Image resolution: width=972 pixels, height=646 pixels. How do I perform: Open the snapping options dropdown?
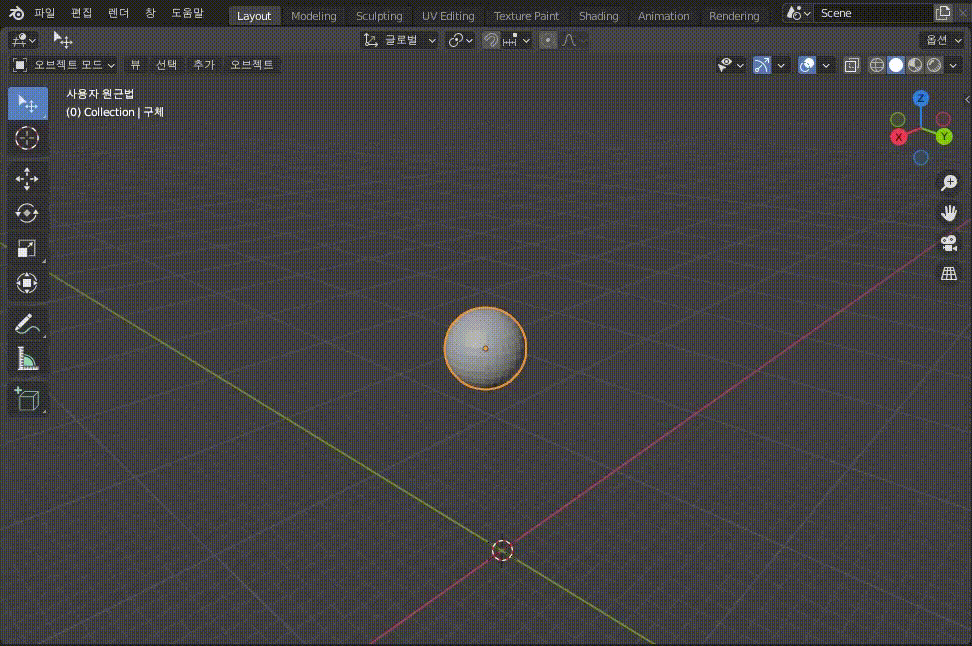point(516,40)
